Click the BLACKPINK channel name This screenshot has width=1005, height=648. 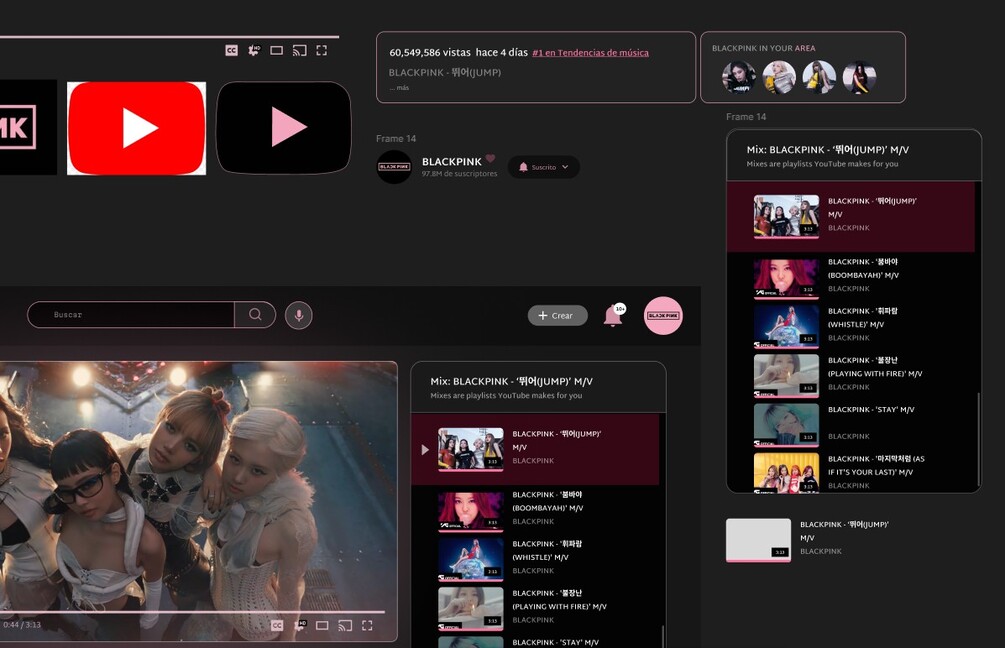(451, 162)
